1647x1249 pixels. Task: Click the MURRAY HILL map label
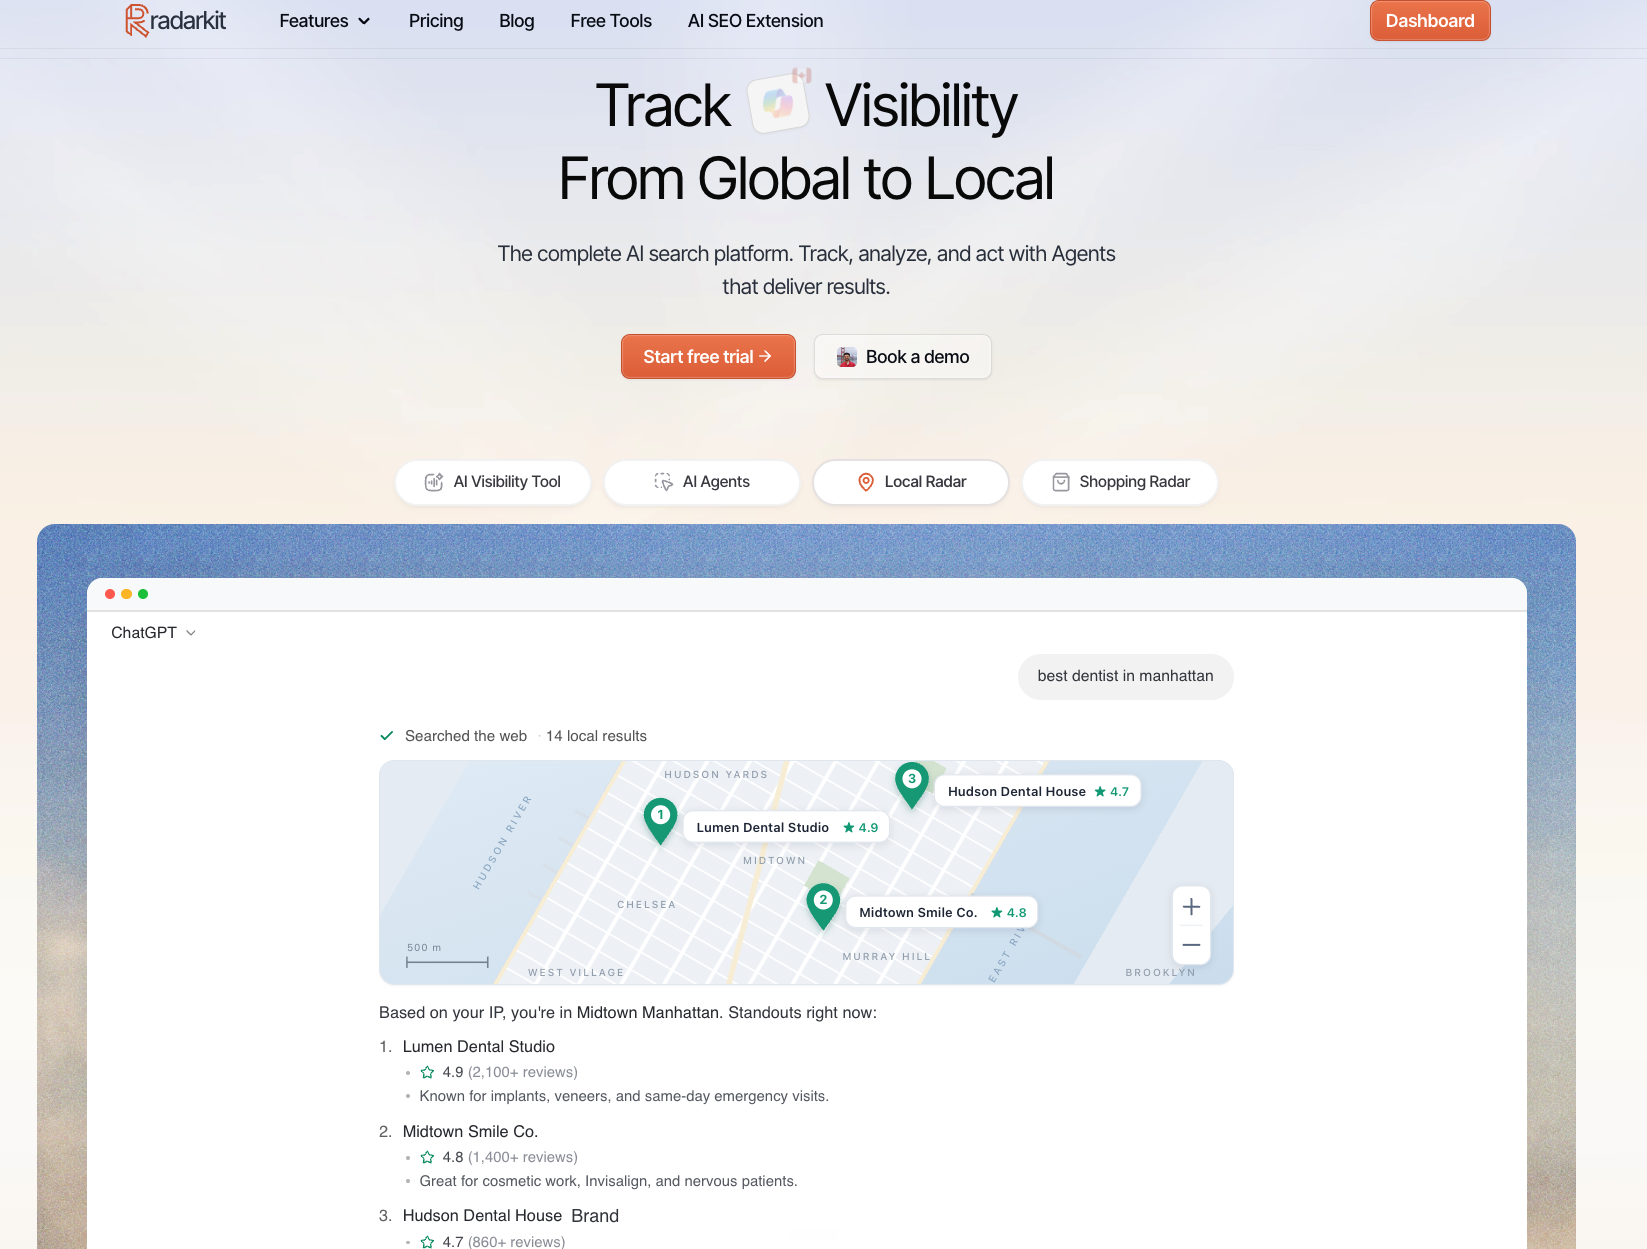(x=886, y=957)
